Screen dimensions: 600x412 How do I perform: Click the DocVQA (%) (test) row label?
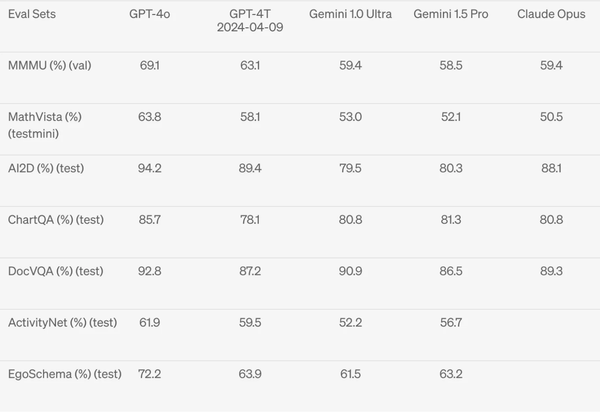click(x=55, y=271)
